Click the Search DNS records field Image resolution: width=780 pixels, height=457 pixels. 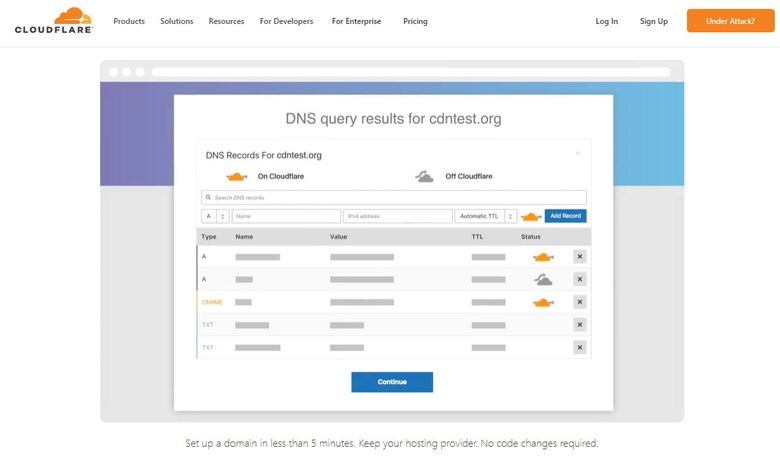click(393, 197)
